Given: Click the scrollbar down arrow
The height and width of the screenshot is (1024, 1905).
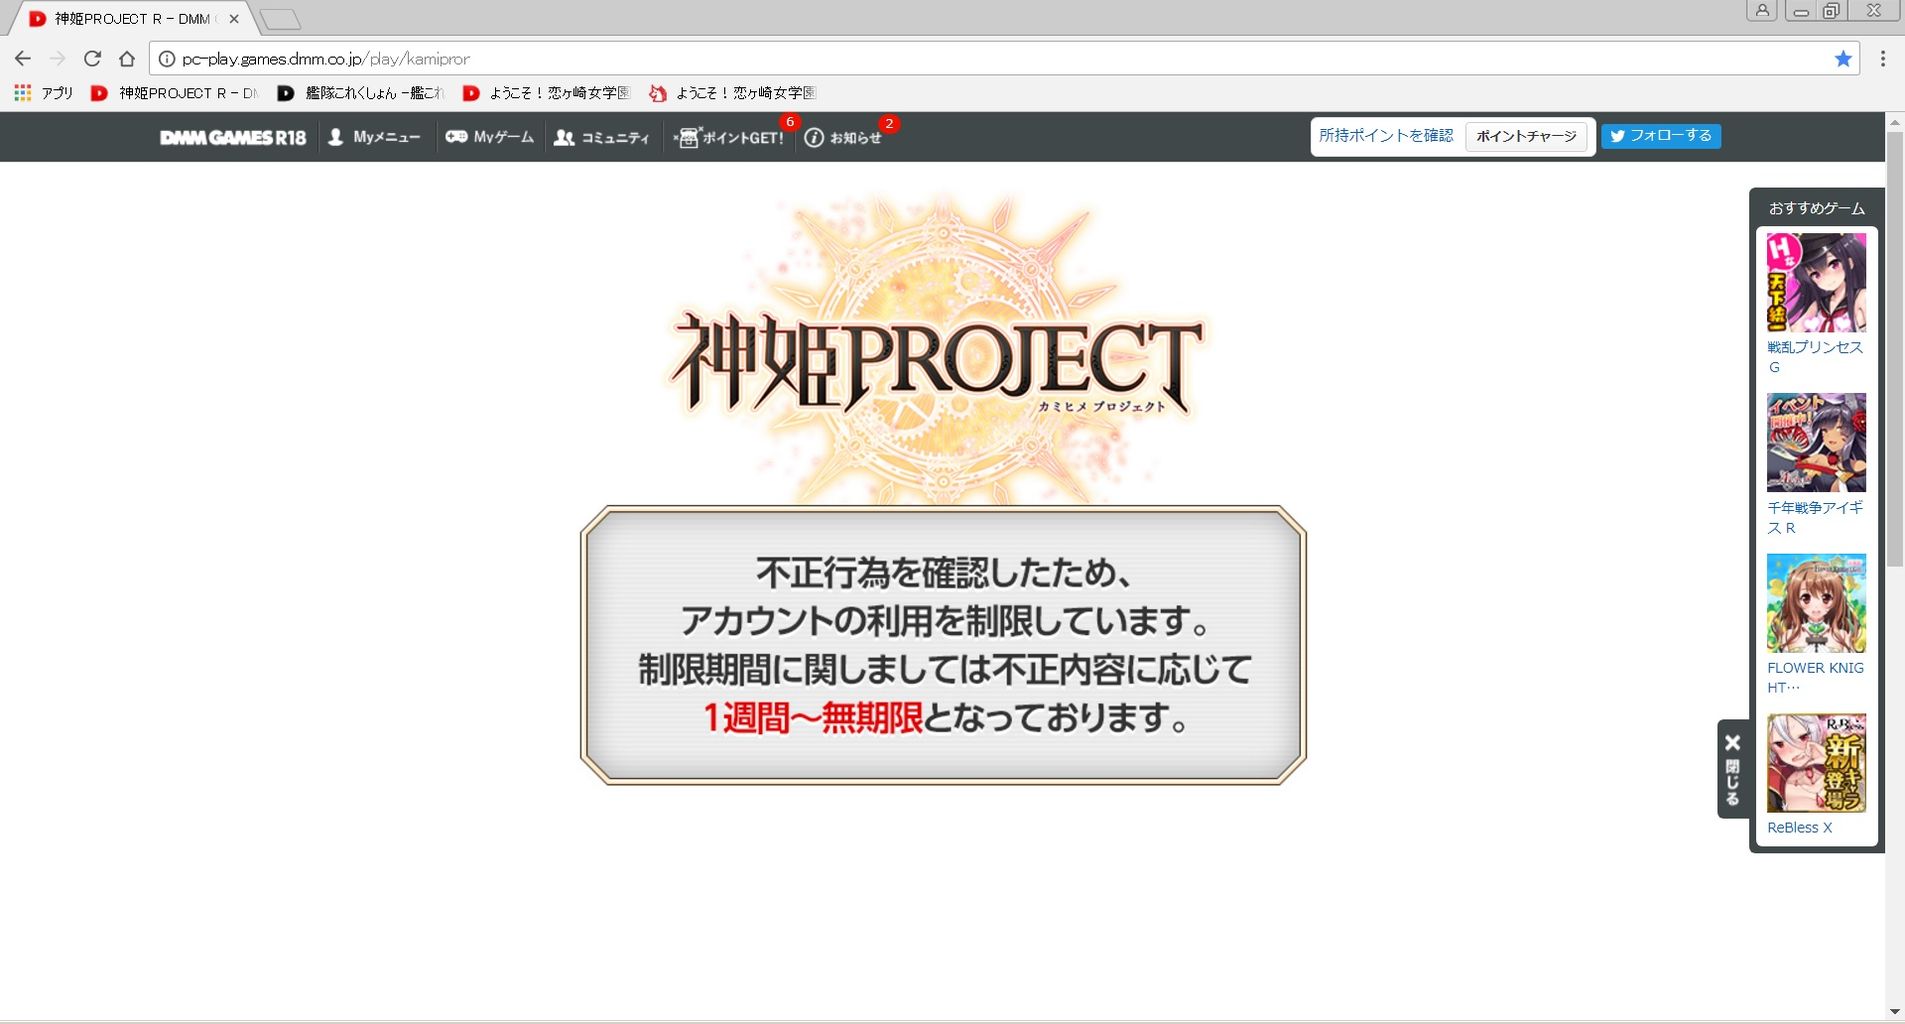Looking at the screenshot, I should point(1895,1012).
